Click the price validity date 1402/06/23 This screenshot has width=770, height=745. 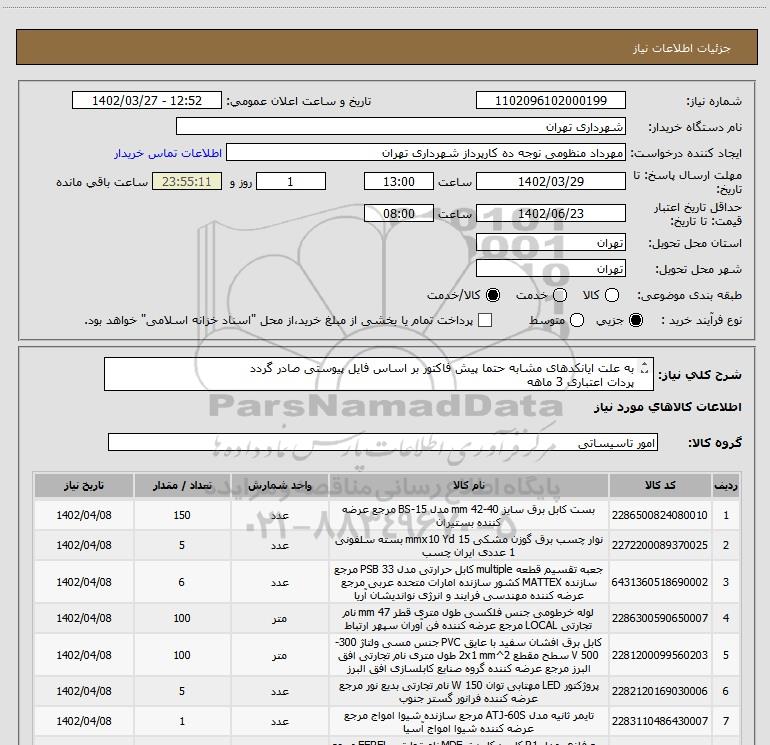pyautogui.click(x=550, y=214)
